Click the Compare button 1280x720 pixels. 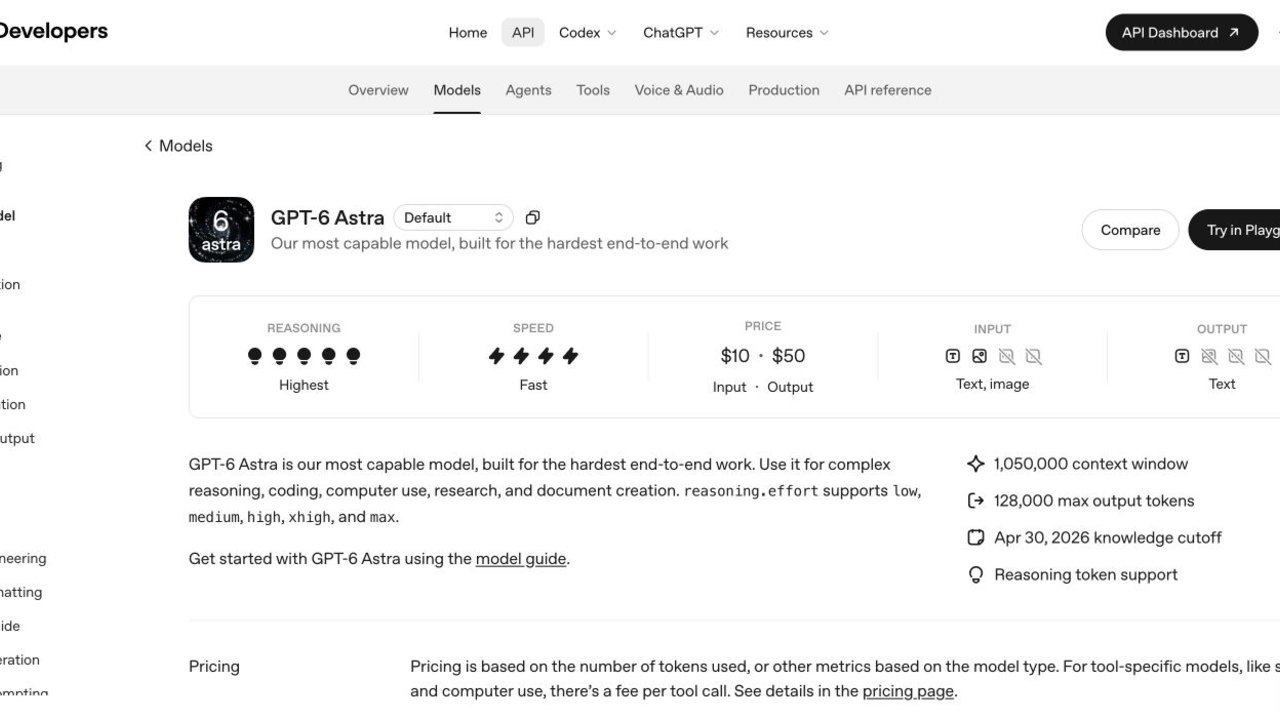(1130, 230)
